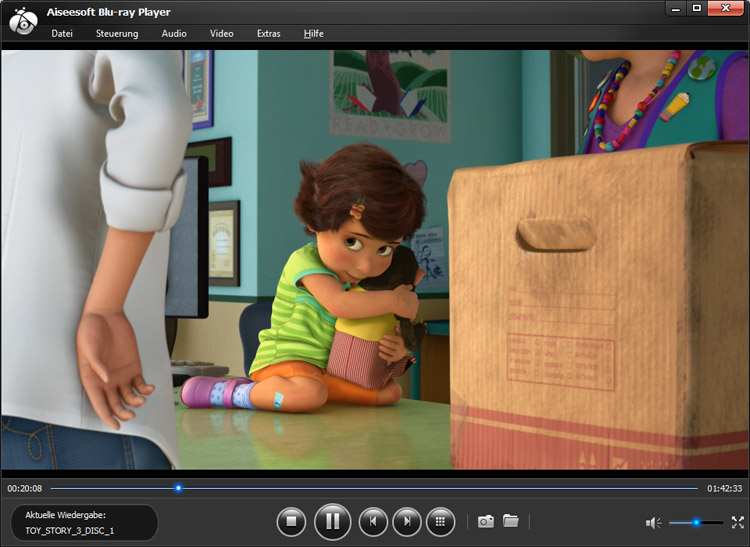Expand the Audio menu
This screenshot has height=547, width=750.
(174, 34)
